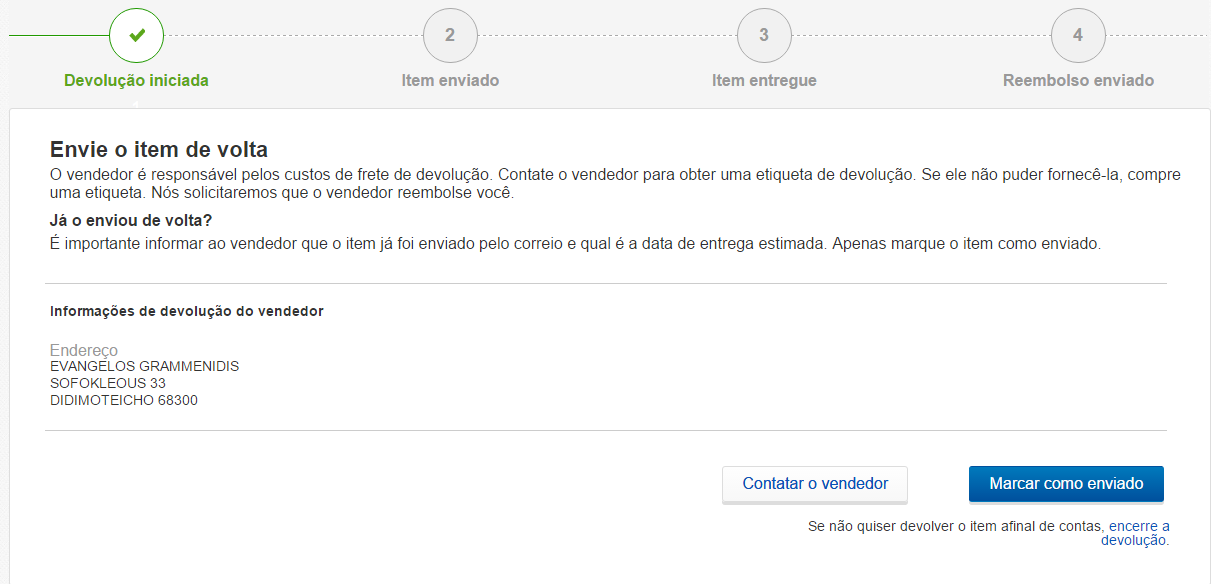Open the Devolução iniciada step label

pos(137,80)
